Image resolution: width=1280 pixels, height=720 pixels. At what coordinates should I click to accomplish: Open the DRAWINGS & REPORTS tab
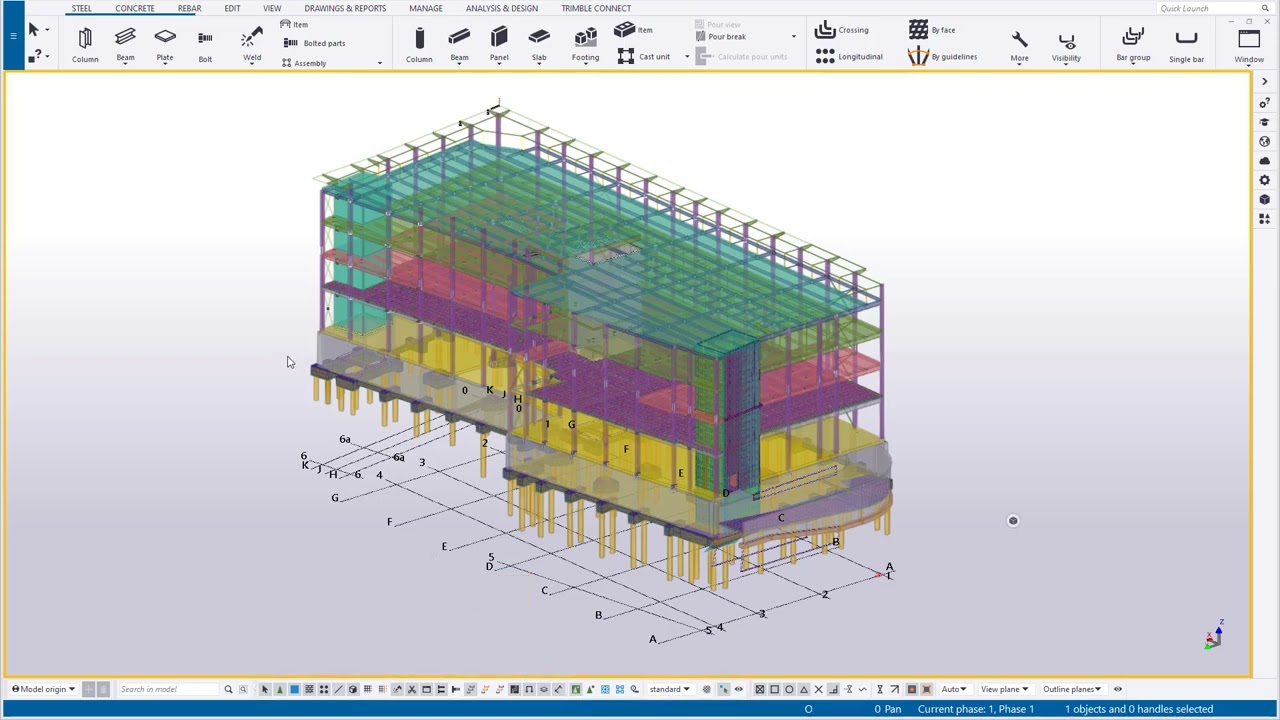(345, 8)
